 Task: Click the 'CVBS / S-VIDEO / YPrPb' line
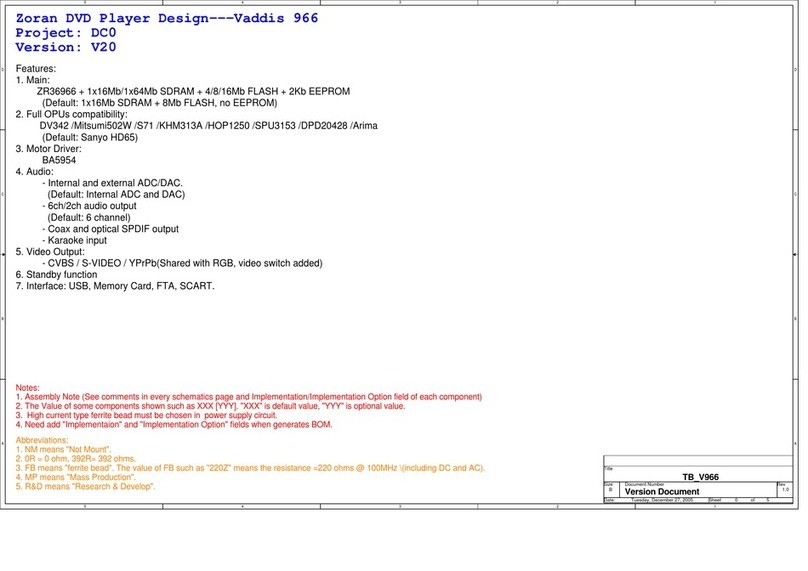182,263
